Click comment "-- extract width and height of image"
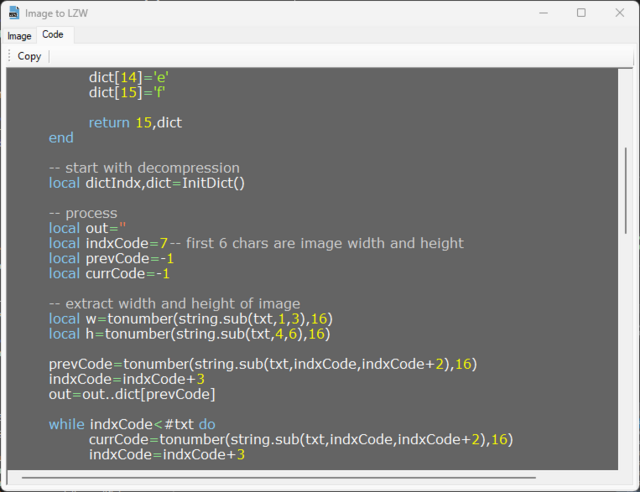Screen dimensions: 640x492 tap(174, 304)
